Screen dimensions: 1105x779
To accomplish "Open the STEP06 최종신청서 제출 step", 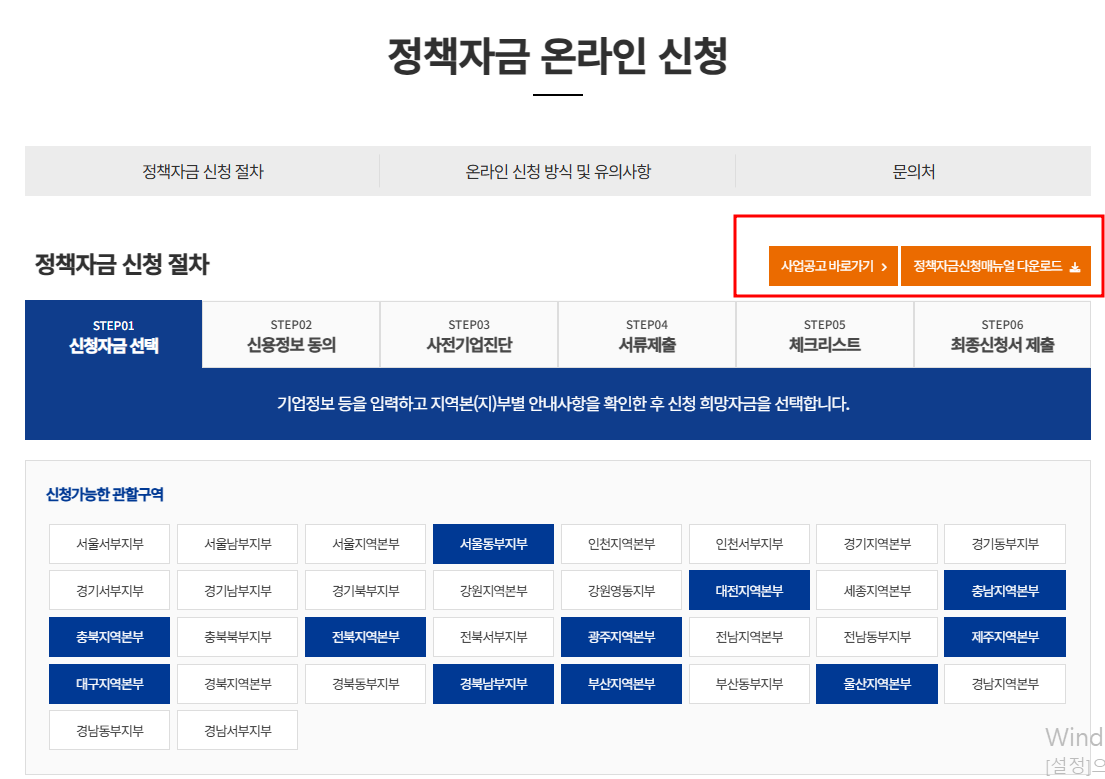I will click(1003, 334).
